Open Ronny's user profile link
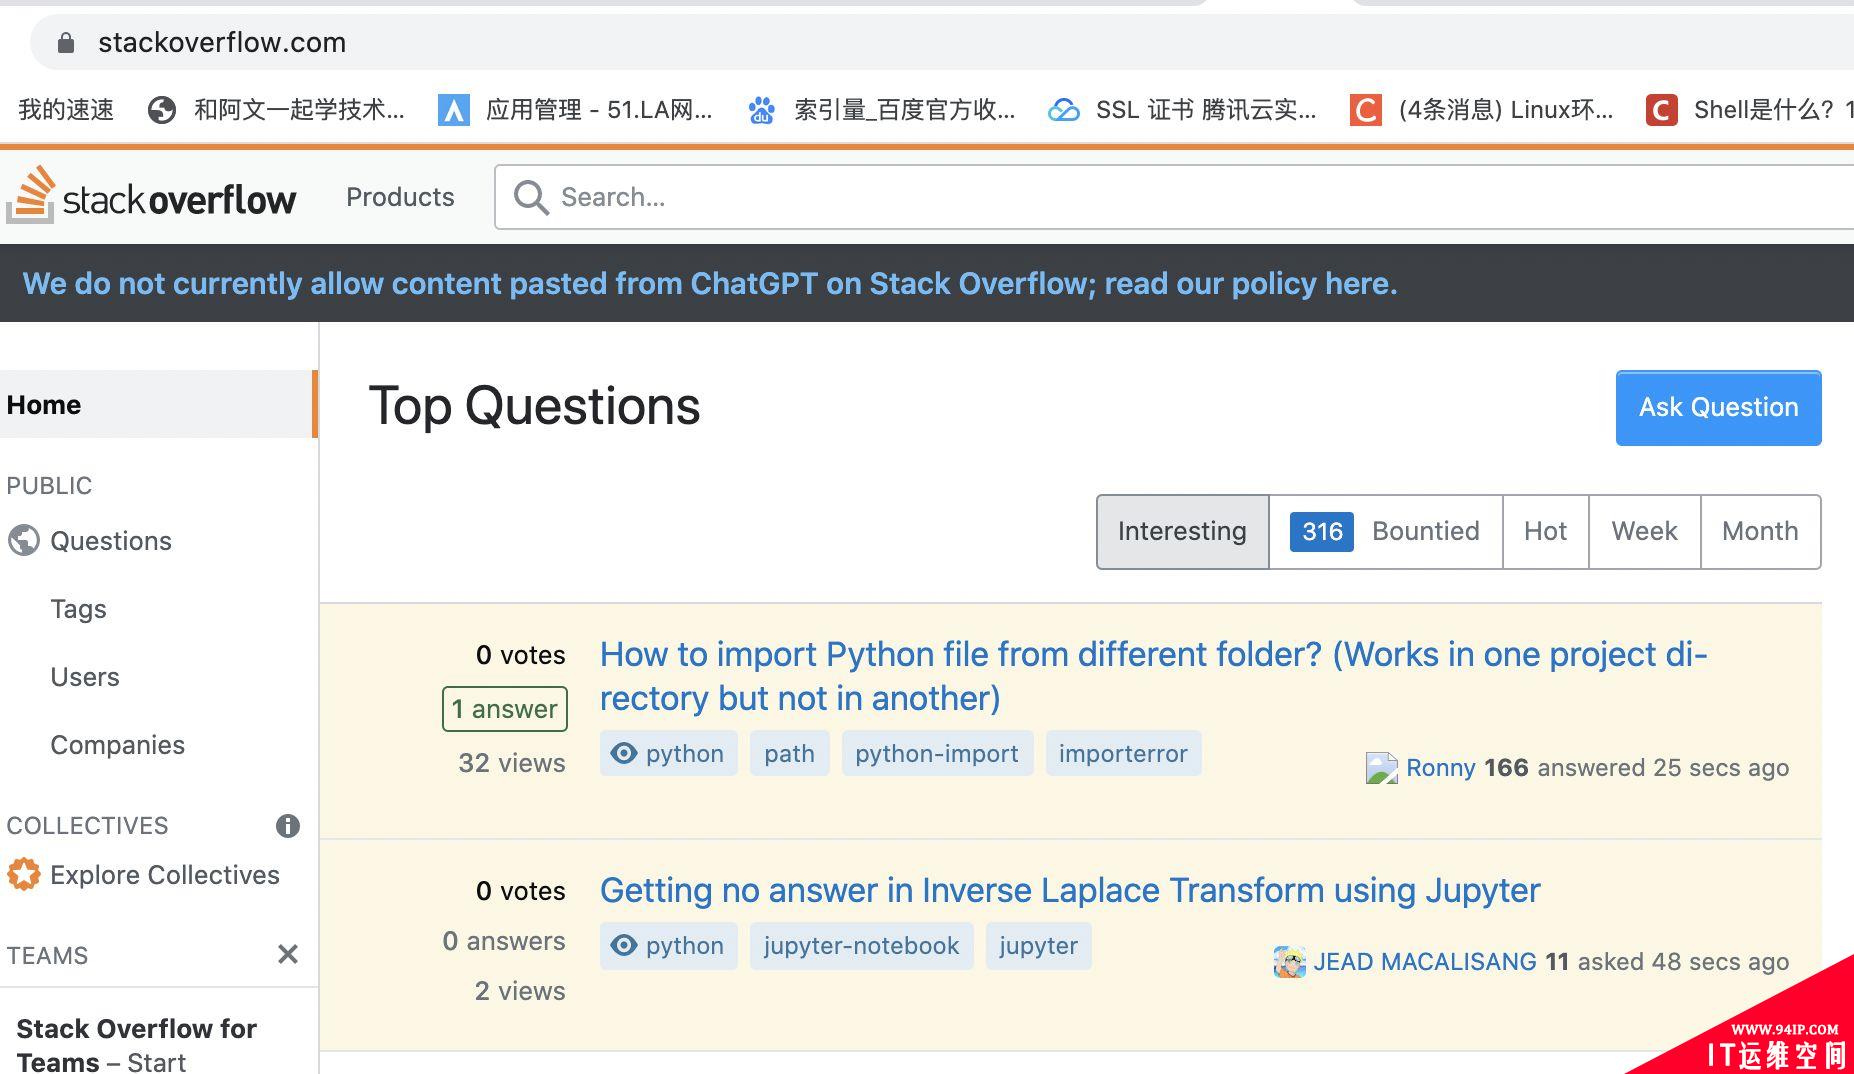 (1440, 768)
